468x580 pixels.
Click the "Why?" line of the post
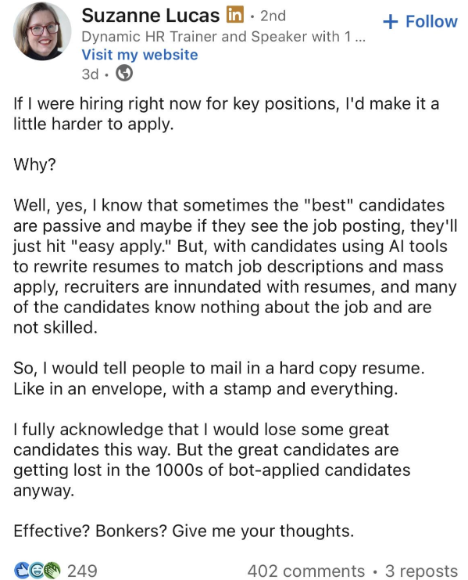(x=34, y=164)
